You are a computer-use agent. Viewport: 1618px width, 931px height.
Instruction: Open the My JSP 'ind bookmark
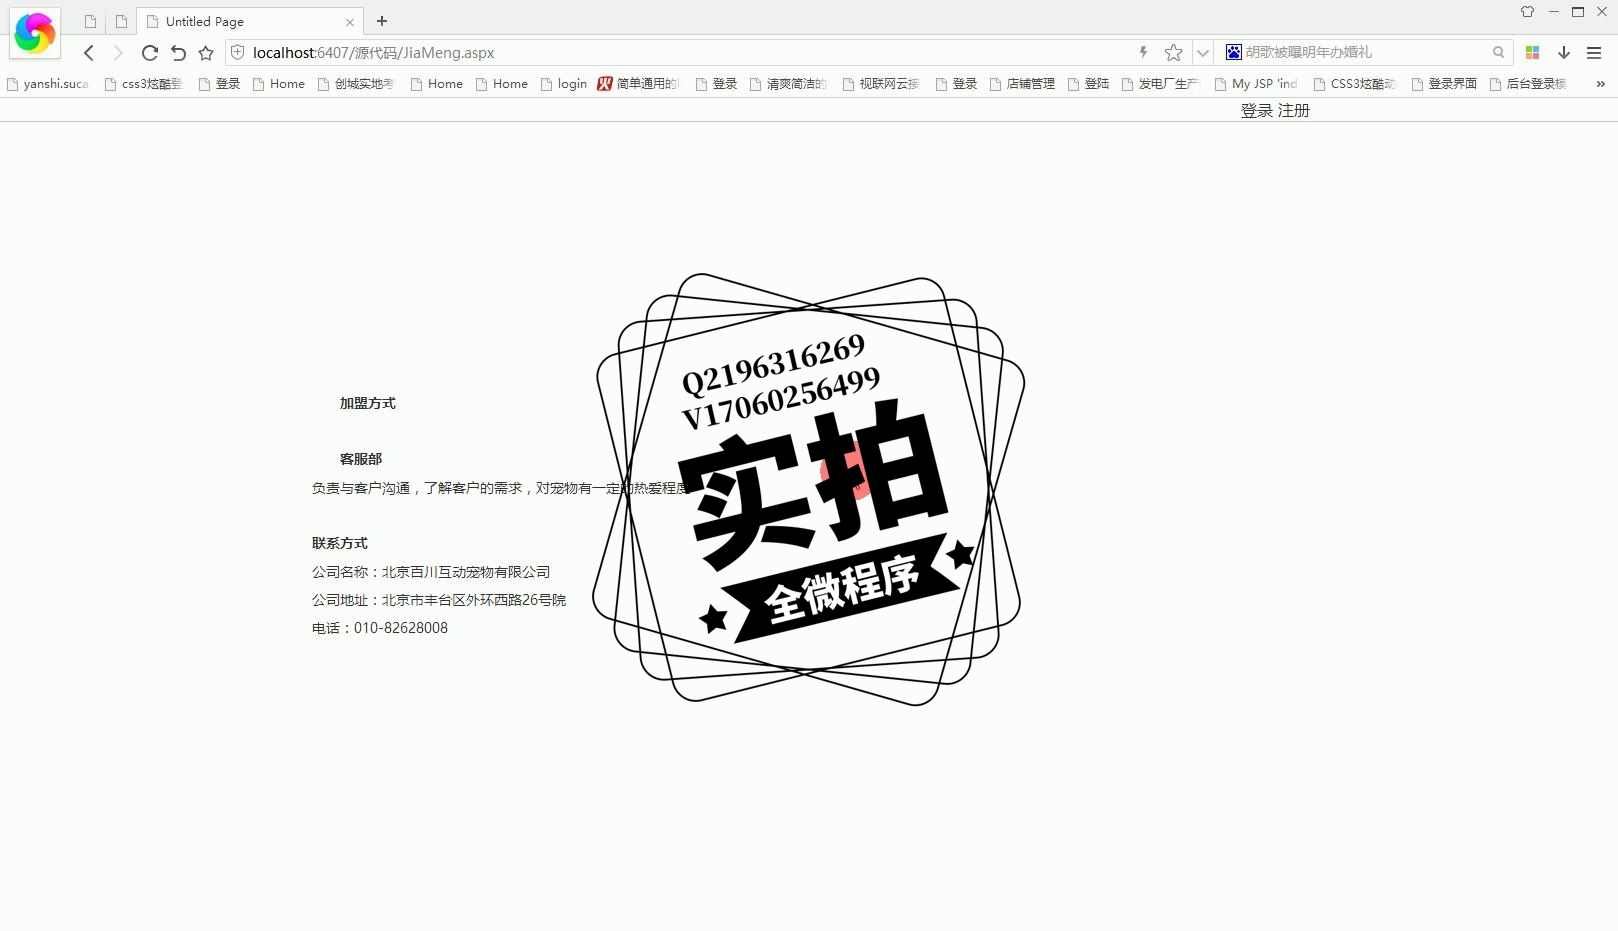click(1256, 84)
